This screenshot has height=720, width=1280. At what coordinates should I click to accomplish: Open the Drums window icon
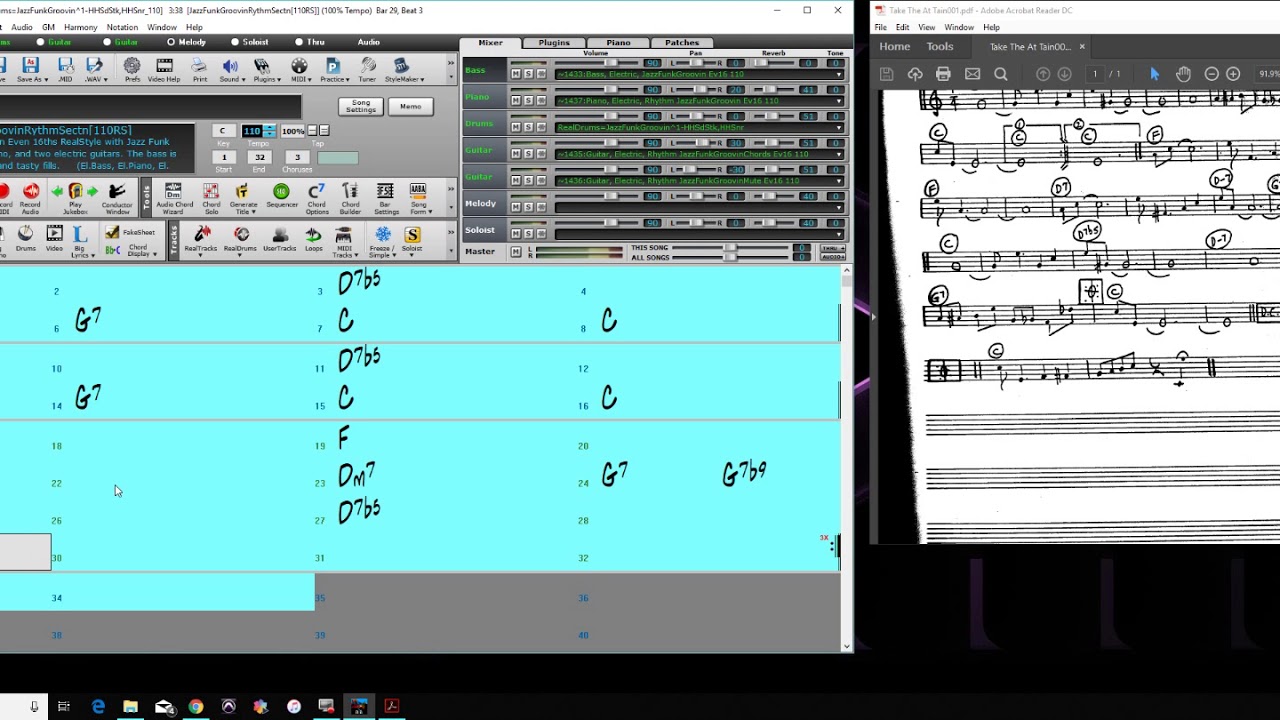(x=25, y=237)
